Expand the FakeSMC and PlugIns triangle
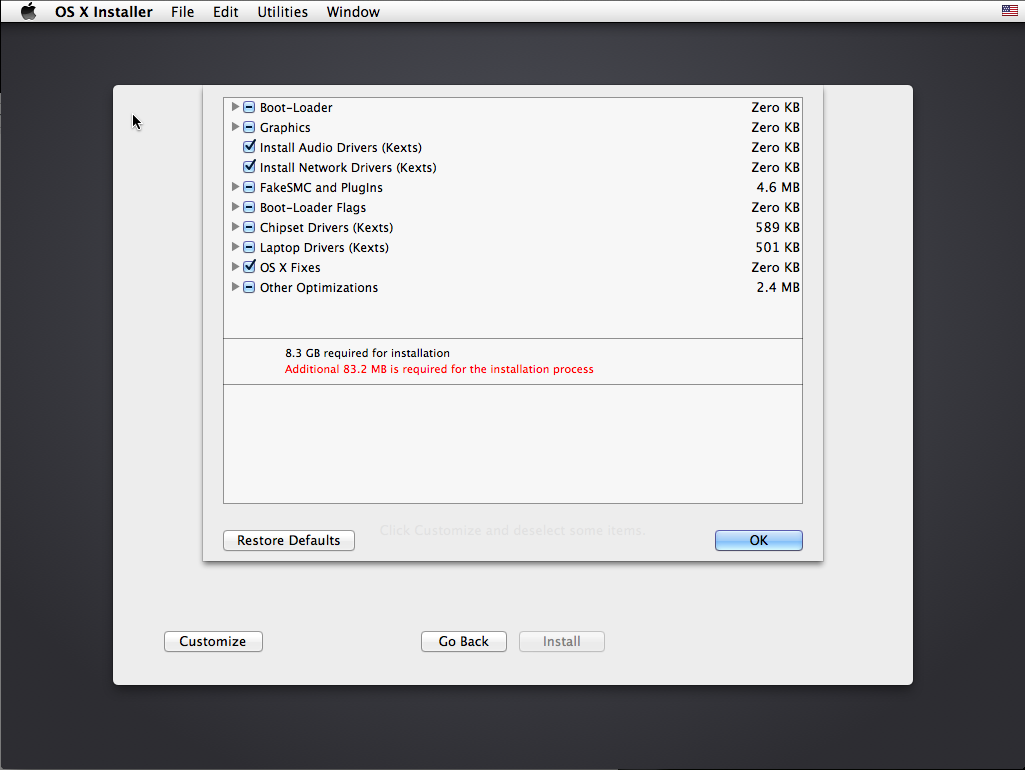This screenshot has height=770, width=1025. (x=235, y=187)
